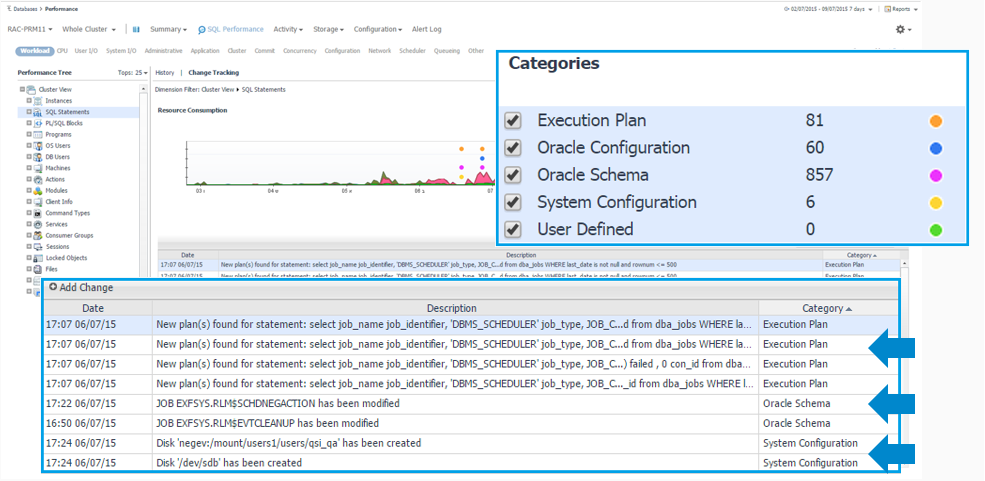Click the plus icon beside Add Change

pyautogui.click(x=53, y=287)
